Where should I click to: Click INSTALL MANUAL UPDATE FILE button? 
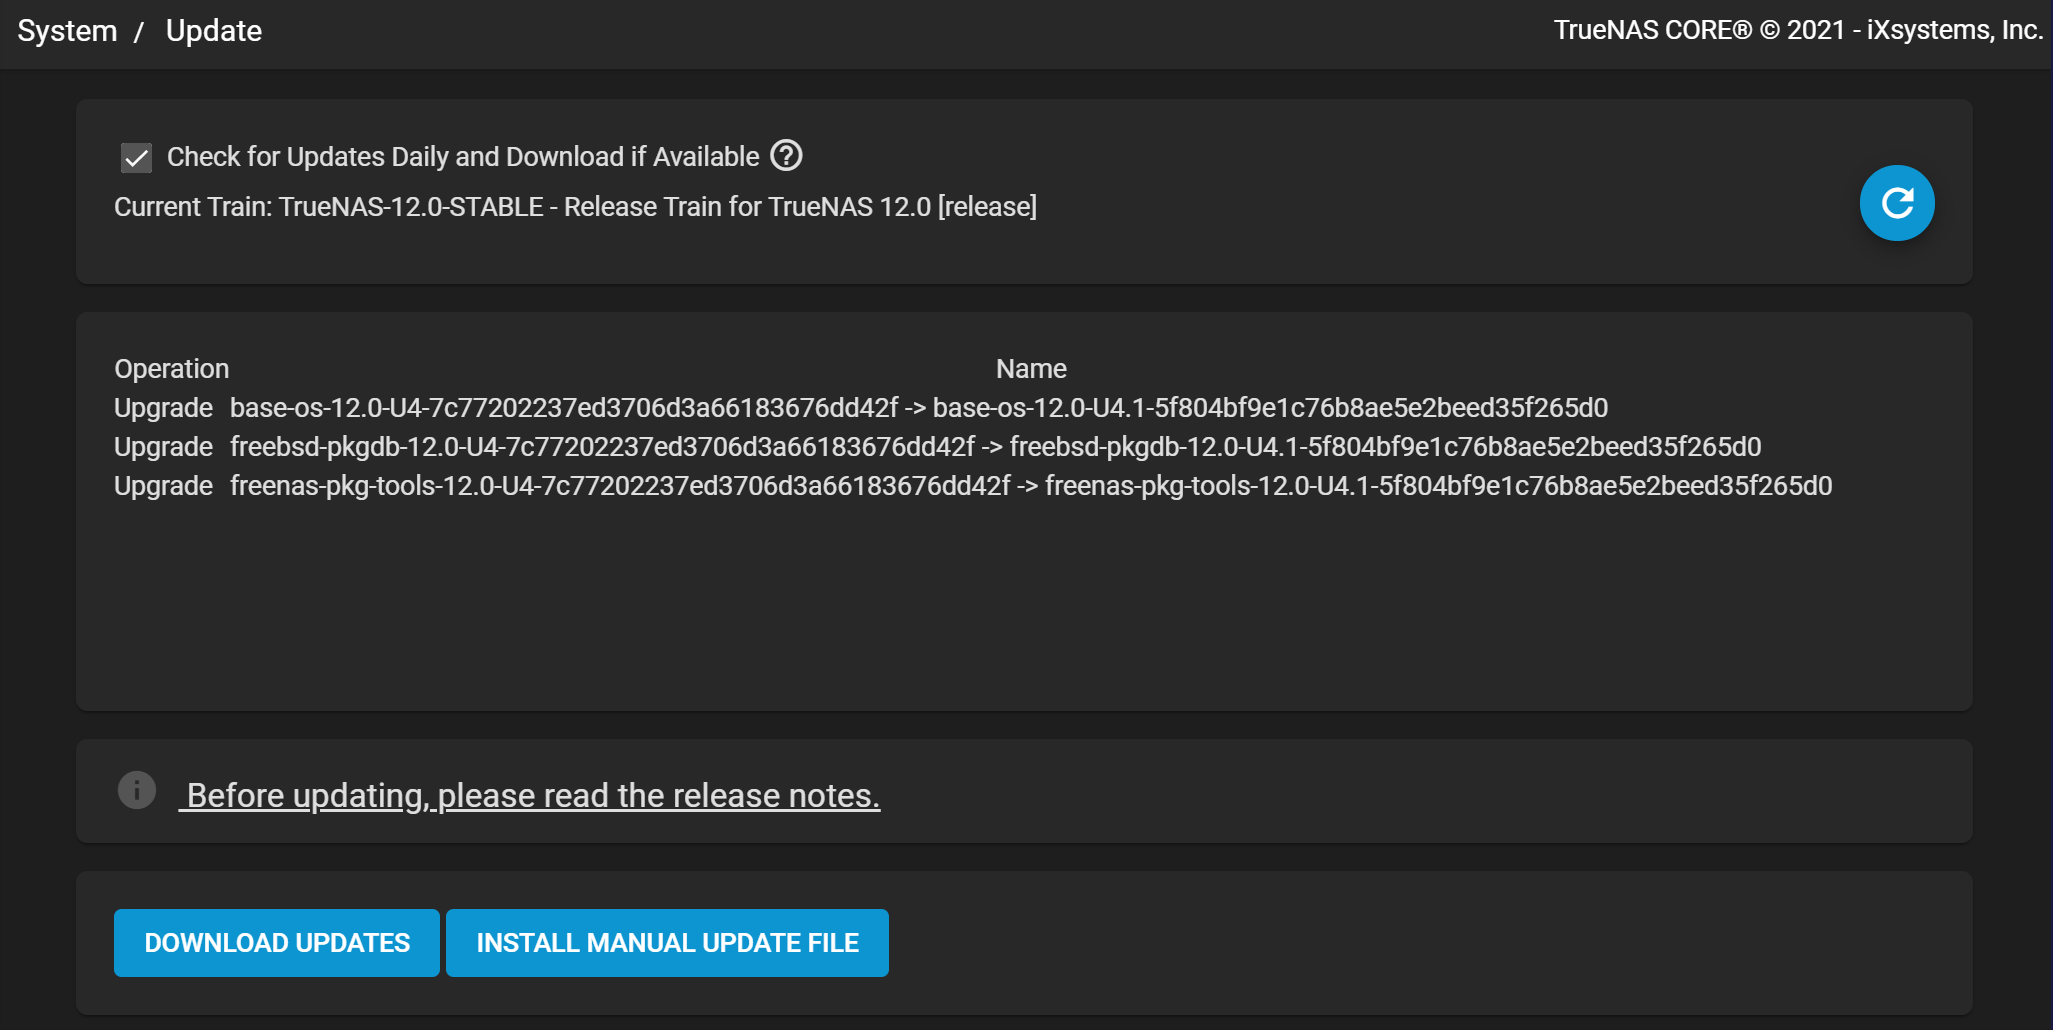(667, 943)
